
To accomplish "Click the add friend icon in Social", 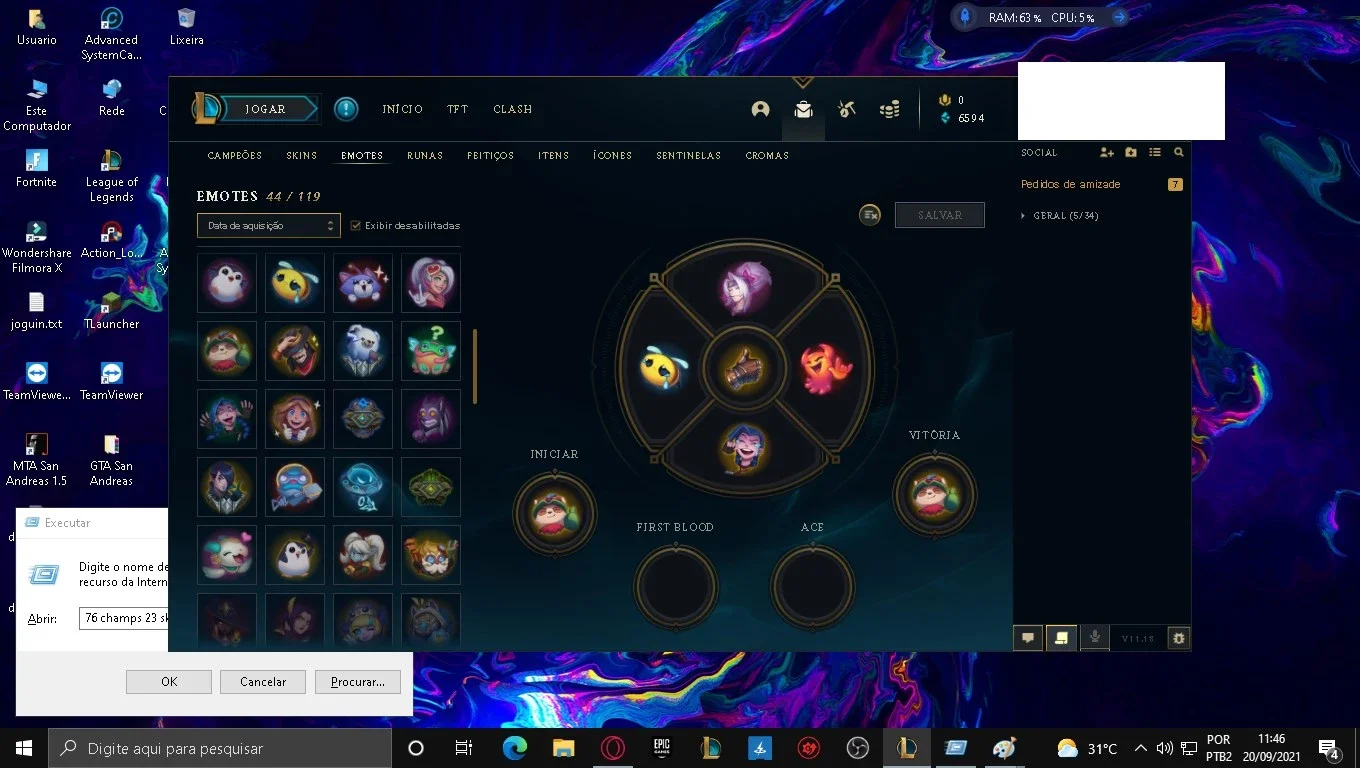I will 1107,152.
